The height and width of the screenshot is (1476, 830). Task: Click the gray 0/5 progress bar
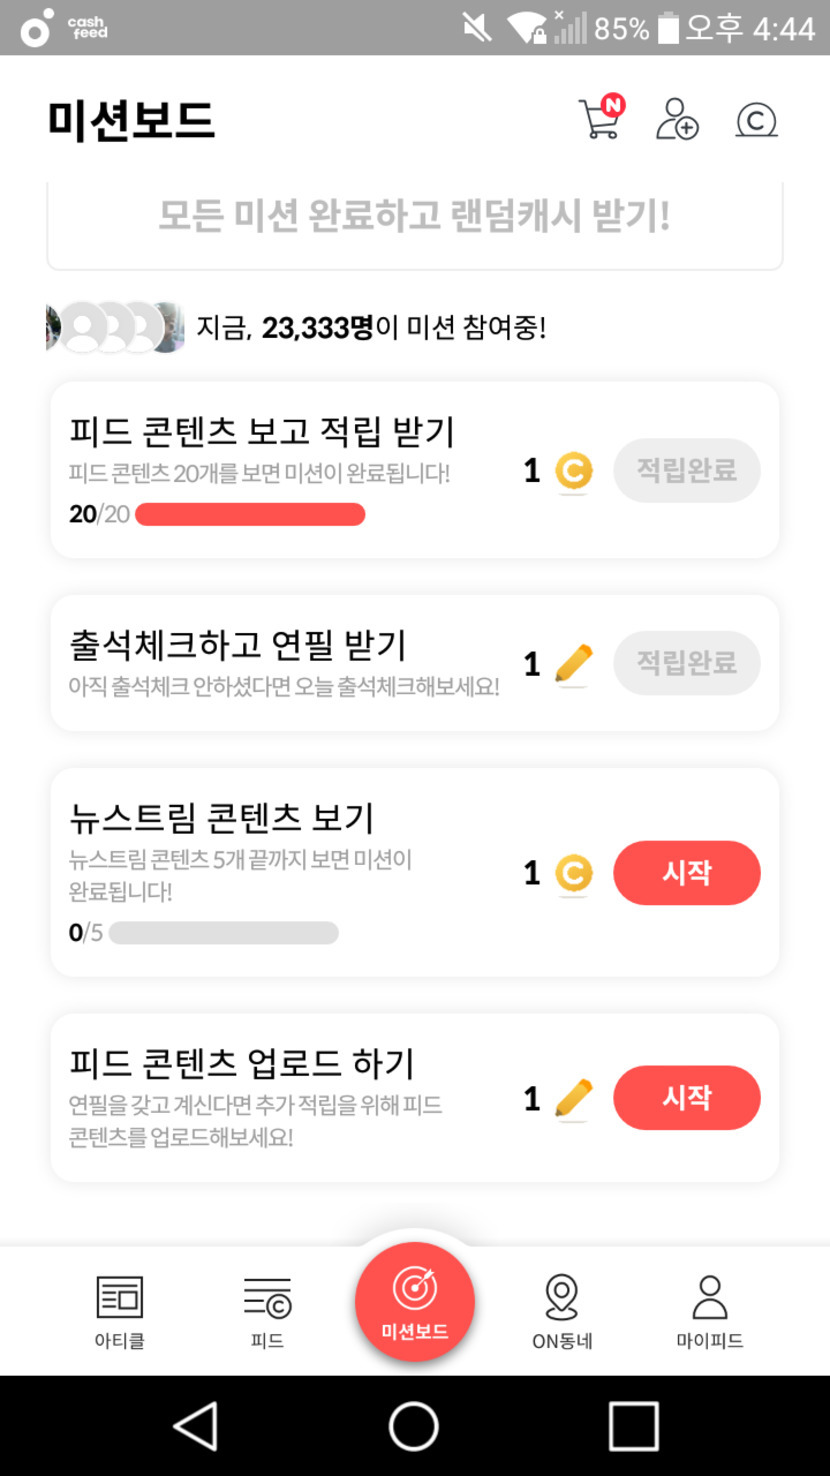(224, 933)
